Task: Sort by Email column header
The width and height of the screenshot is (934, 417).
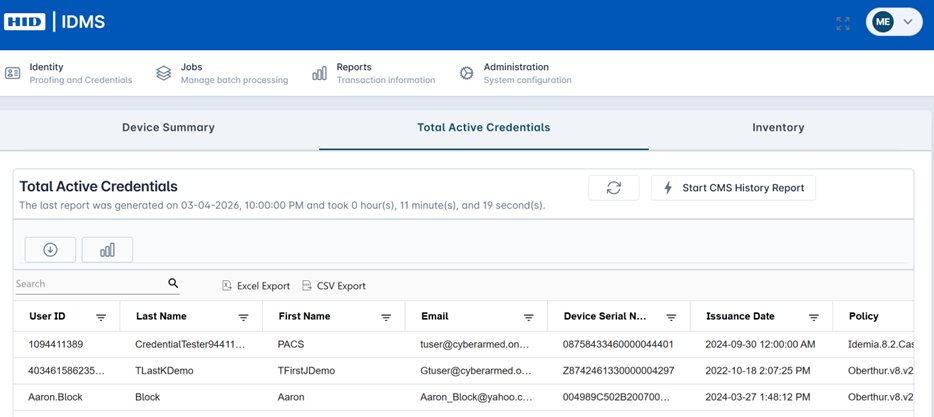Action: (434, 316)
